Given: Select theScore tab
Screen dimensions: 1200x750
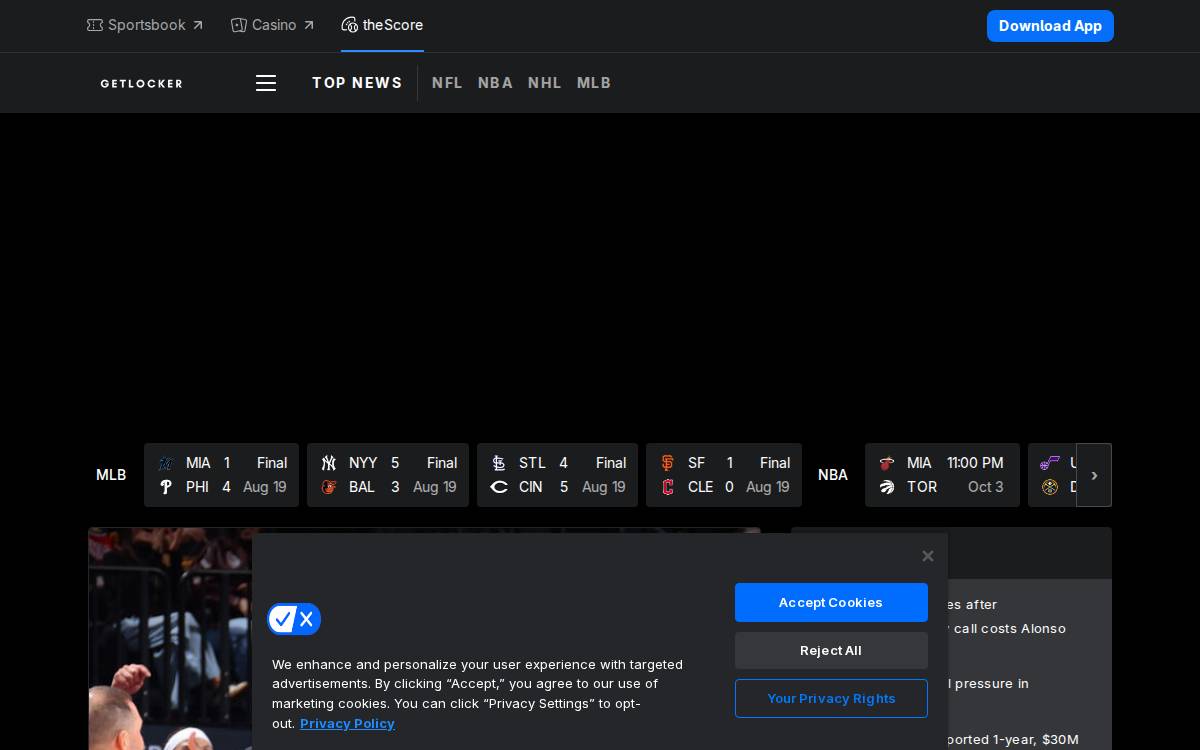Looking at the screenshot, I should coord(382,25).
